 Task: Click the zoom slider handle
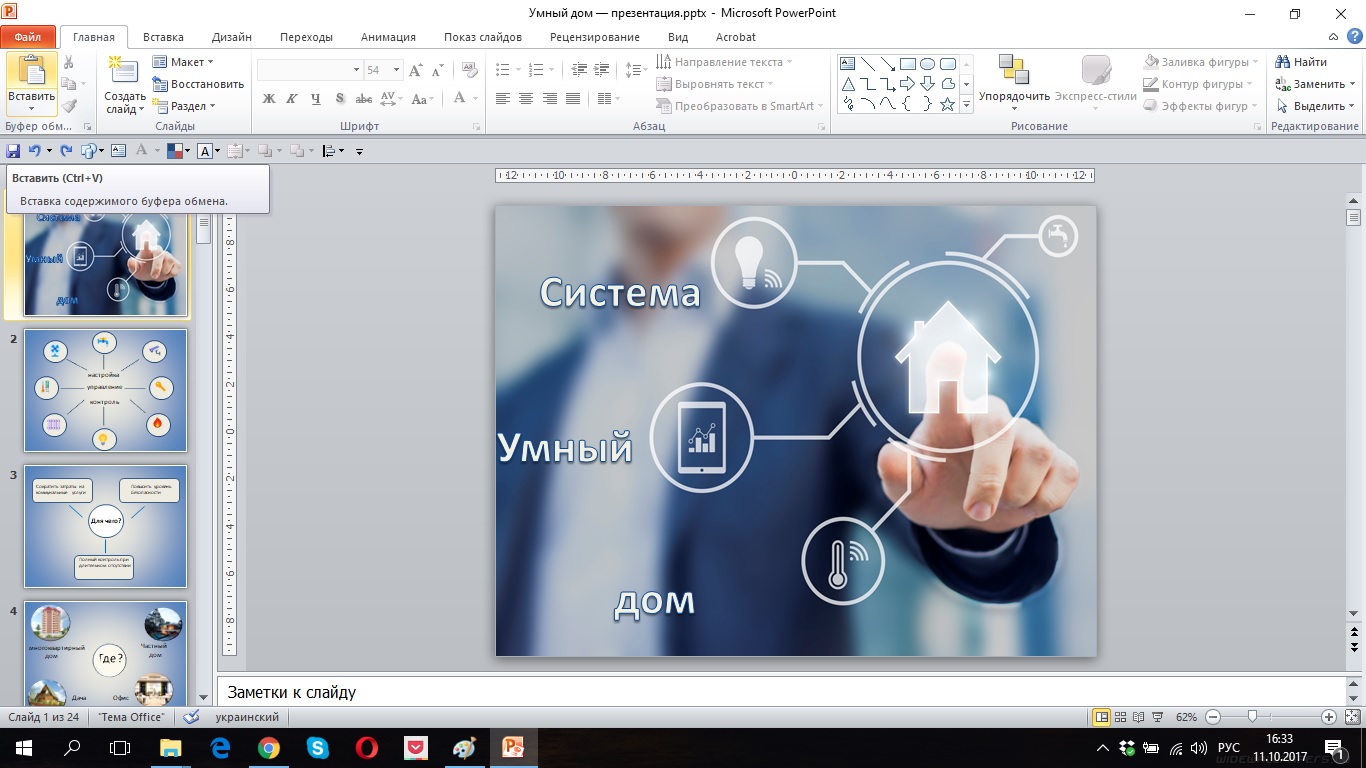tap(1252, 717)
